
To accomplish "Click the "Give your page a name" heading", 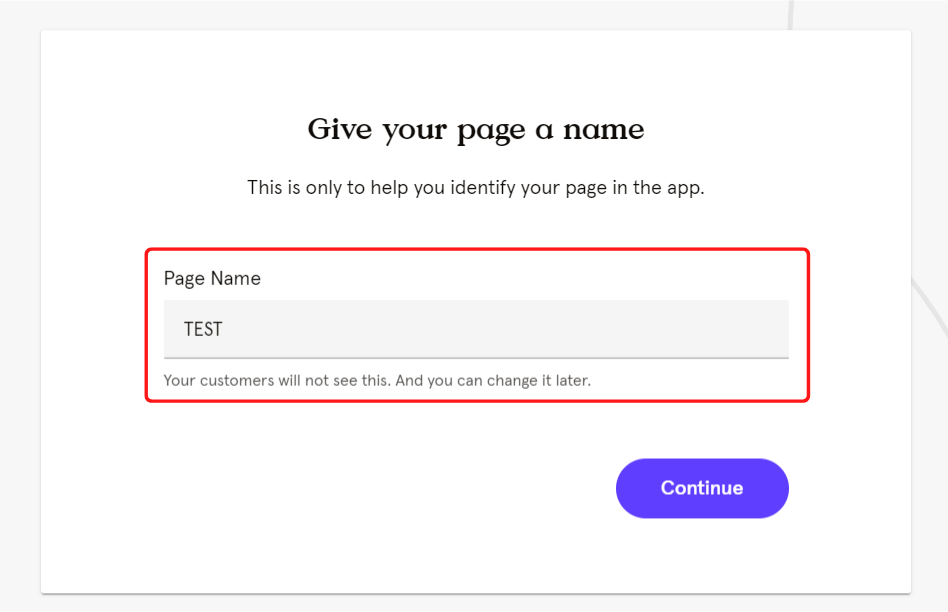I will 476,129.
